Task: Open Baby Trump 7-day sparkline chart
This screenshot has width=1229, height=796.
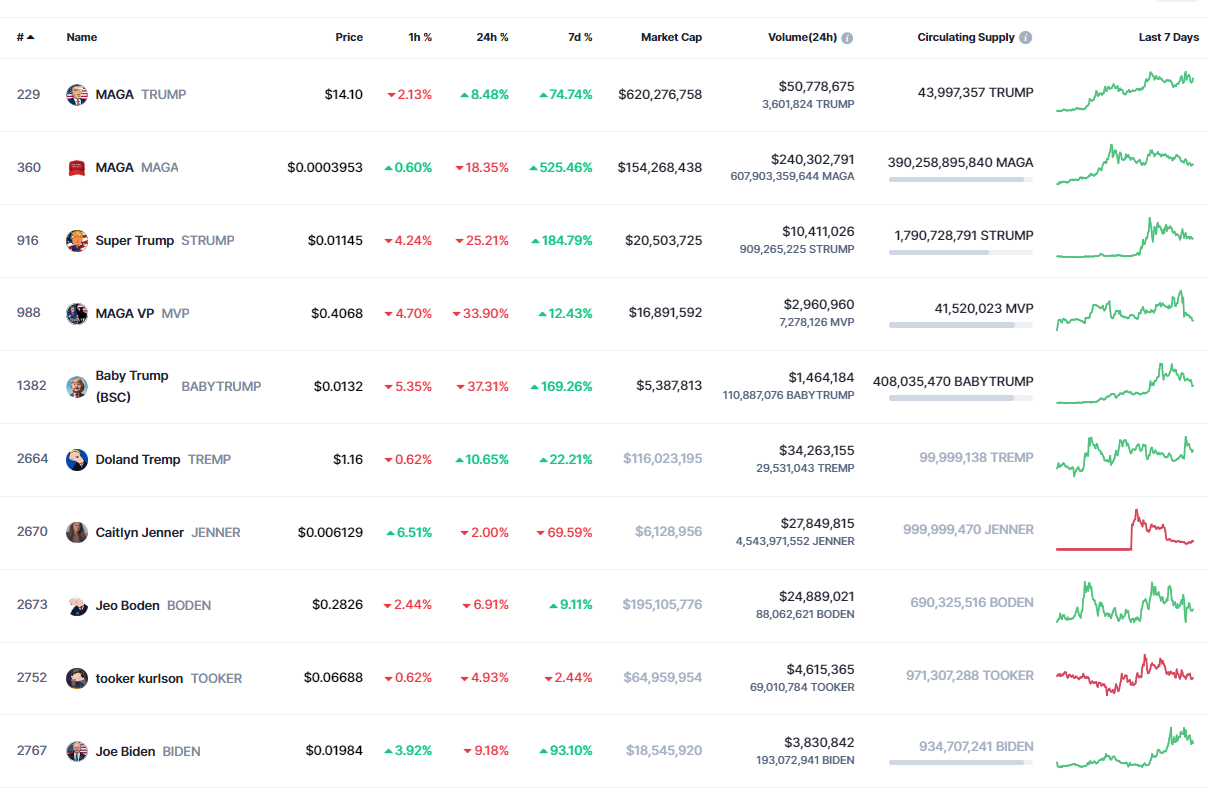Action: click(x=1125, y=384)
